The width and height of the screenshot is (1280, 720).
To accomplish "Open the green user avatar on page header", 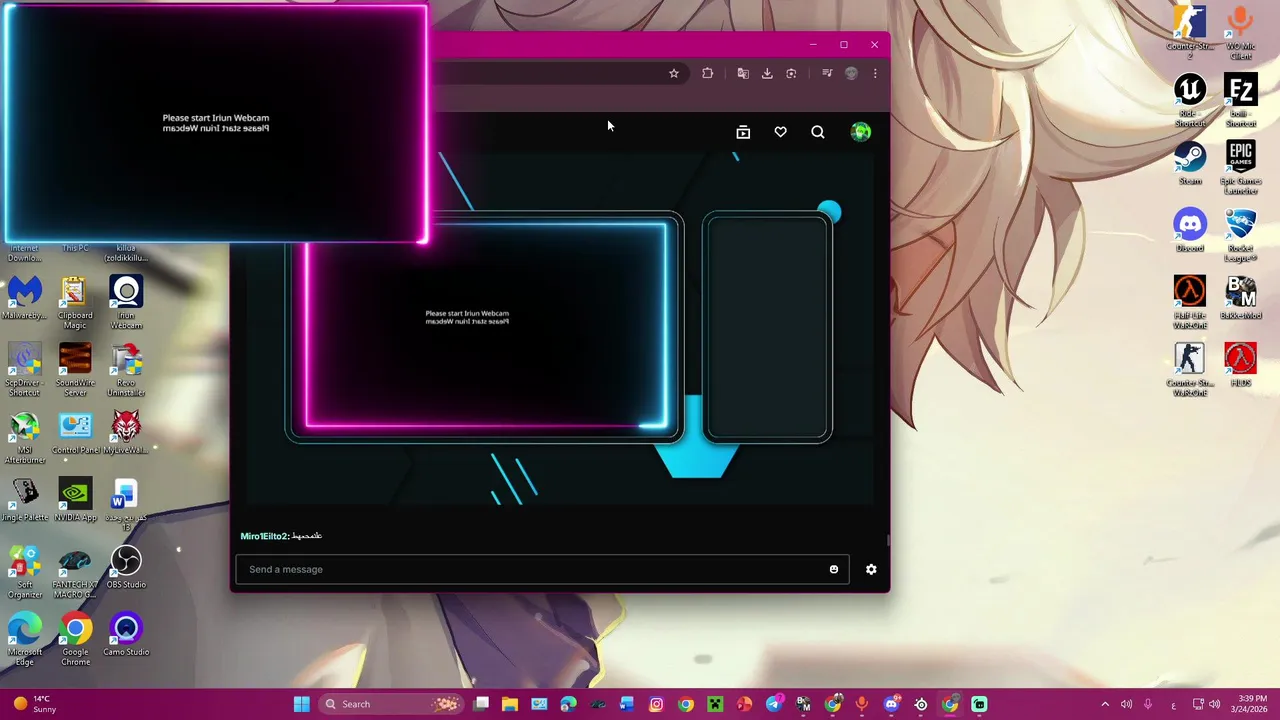I will click(x=860, y=132).
